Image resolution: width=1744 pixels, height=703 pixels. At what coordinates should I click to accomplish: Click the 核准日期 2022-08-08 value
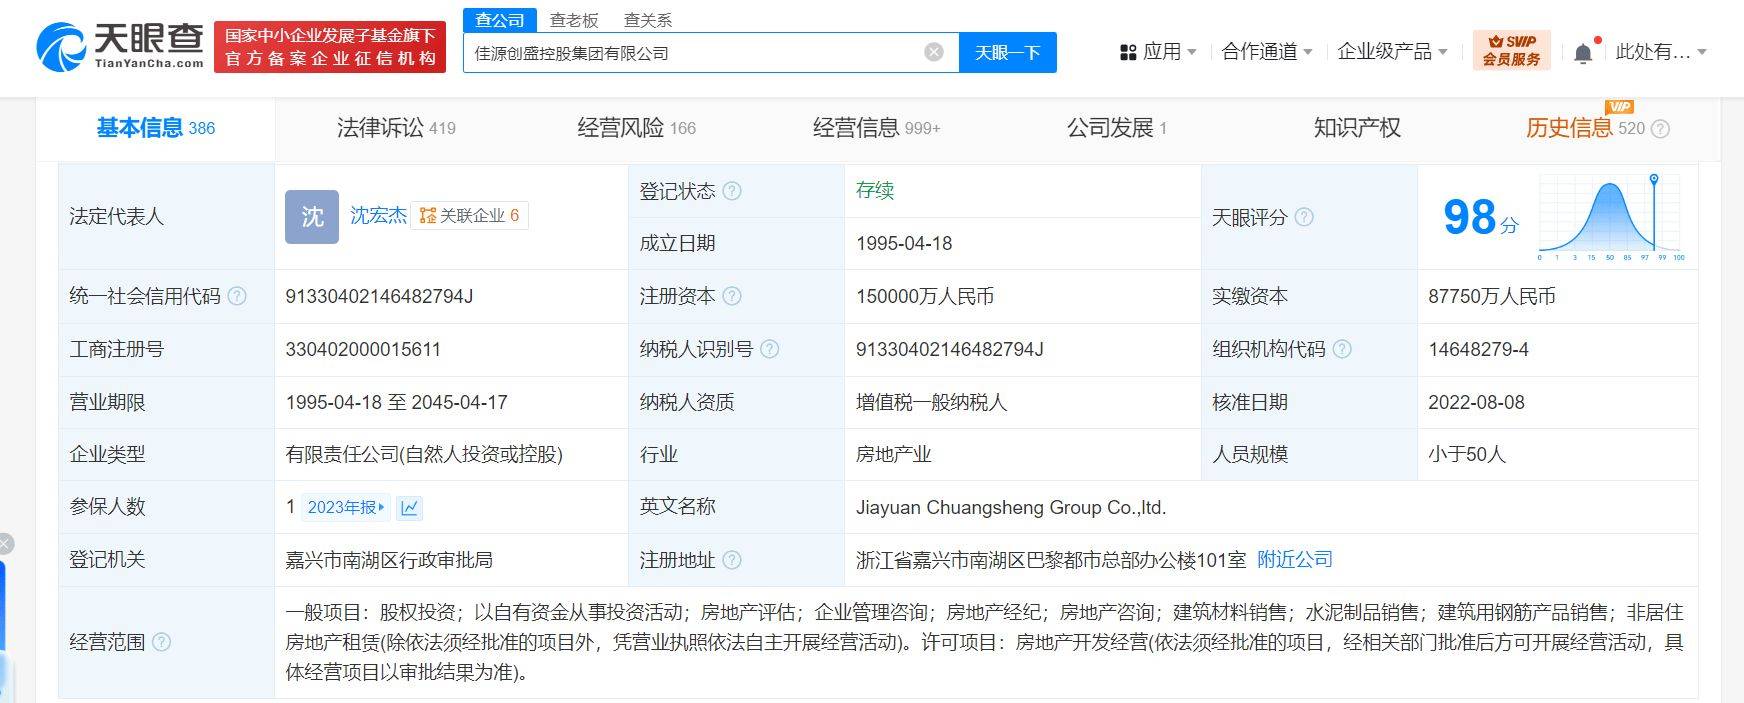tap(1476, 402)
